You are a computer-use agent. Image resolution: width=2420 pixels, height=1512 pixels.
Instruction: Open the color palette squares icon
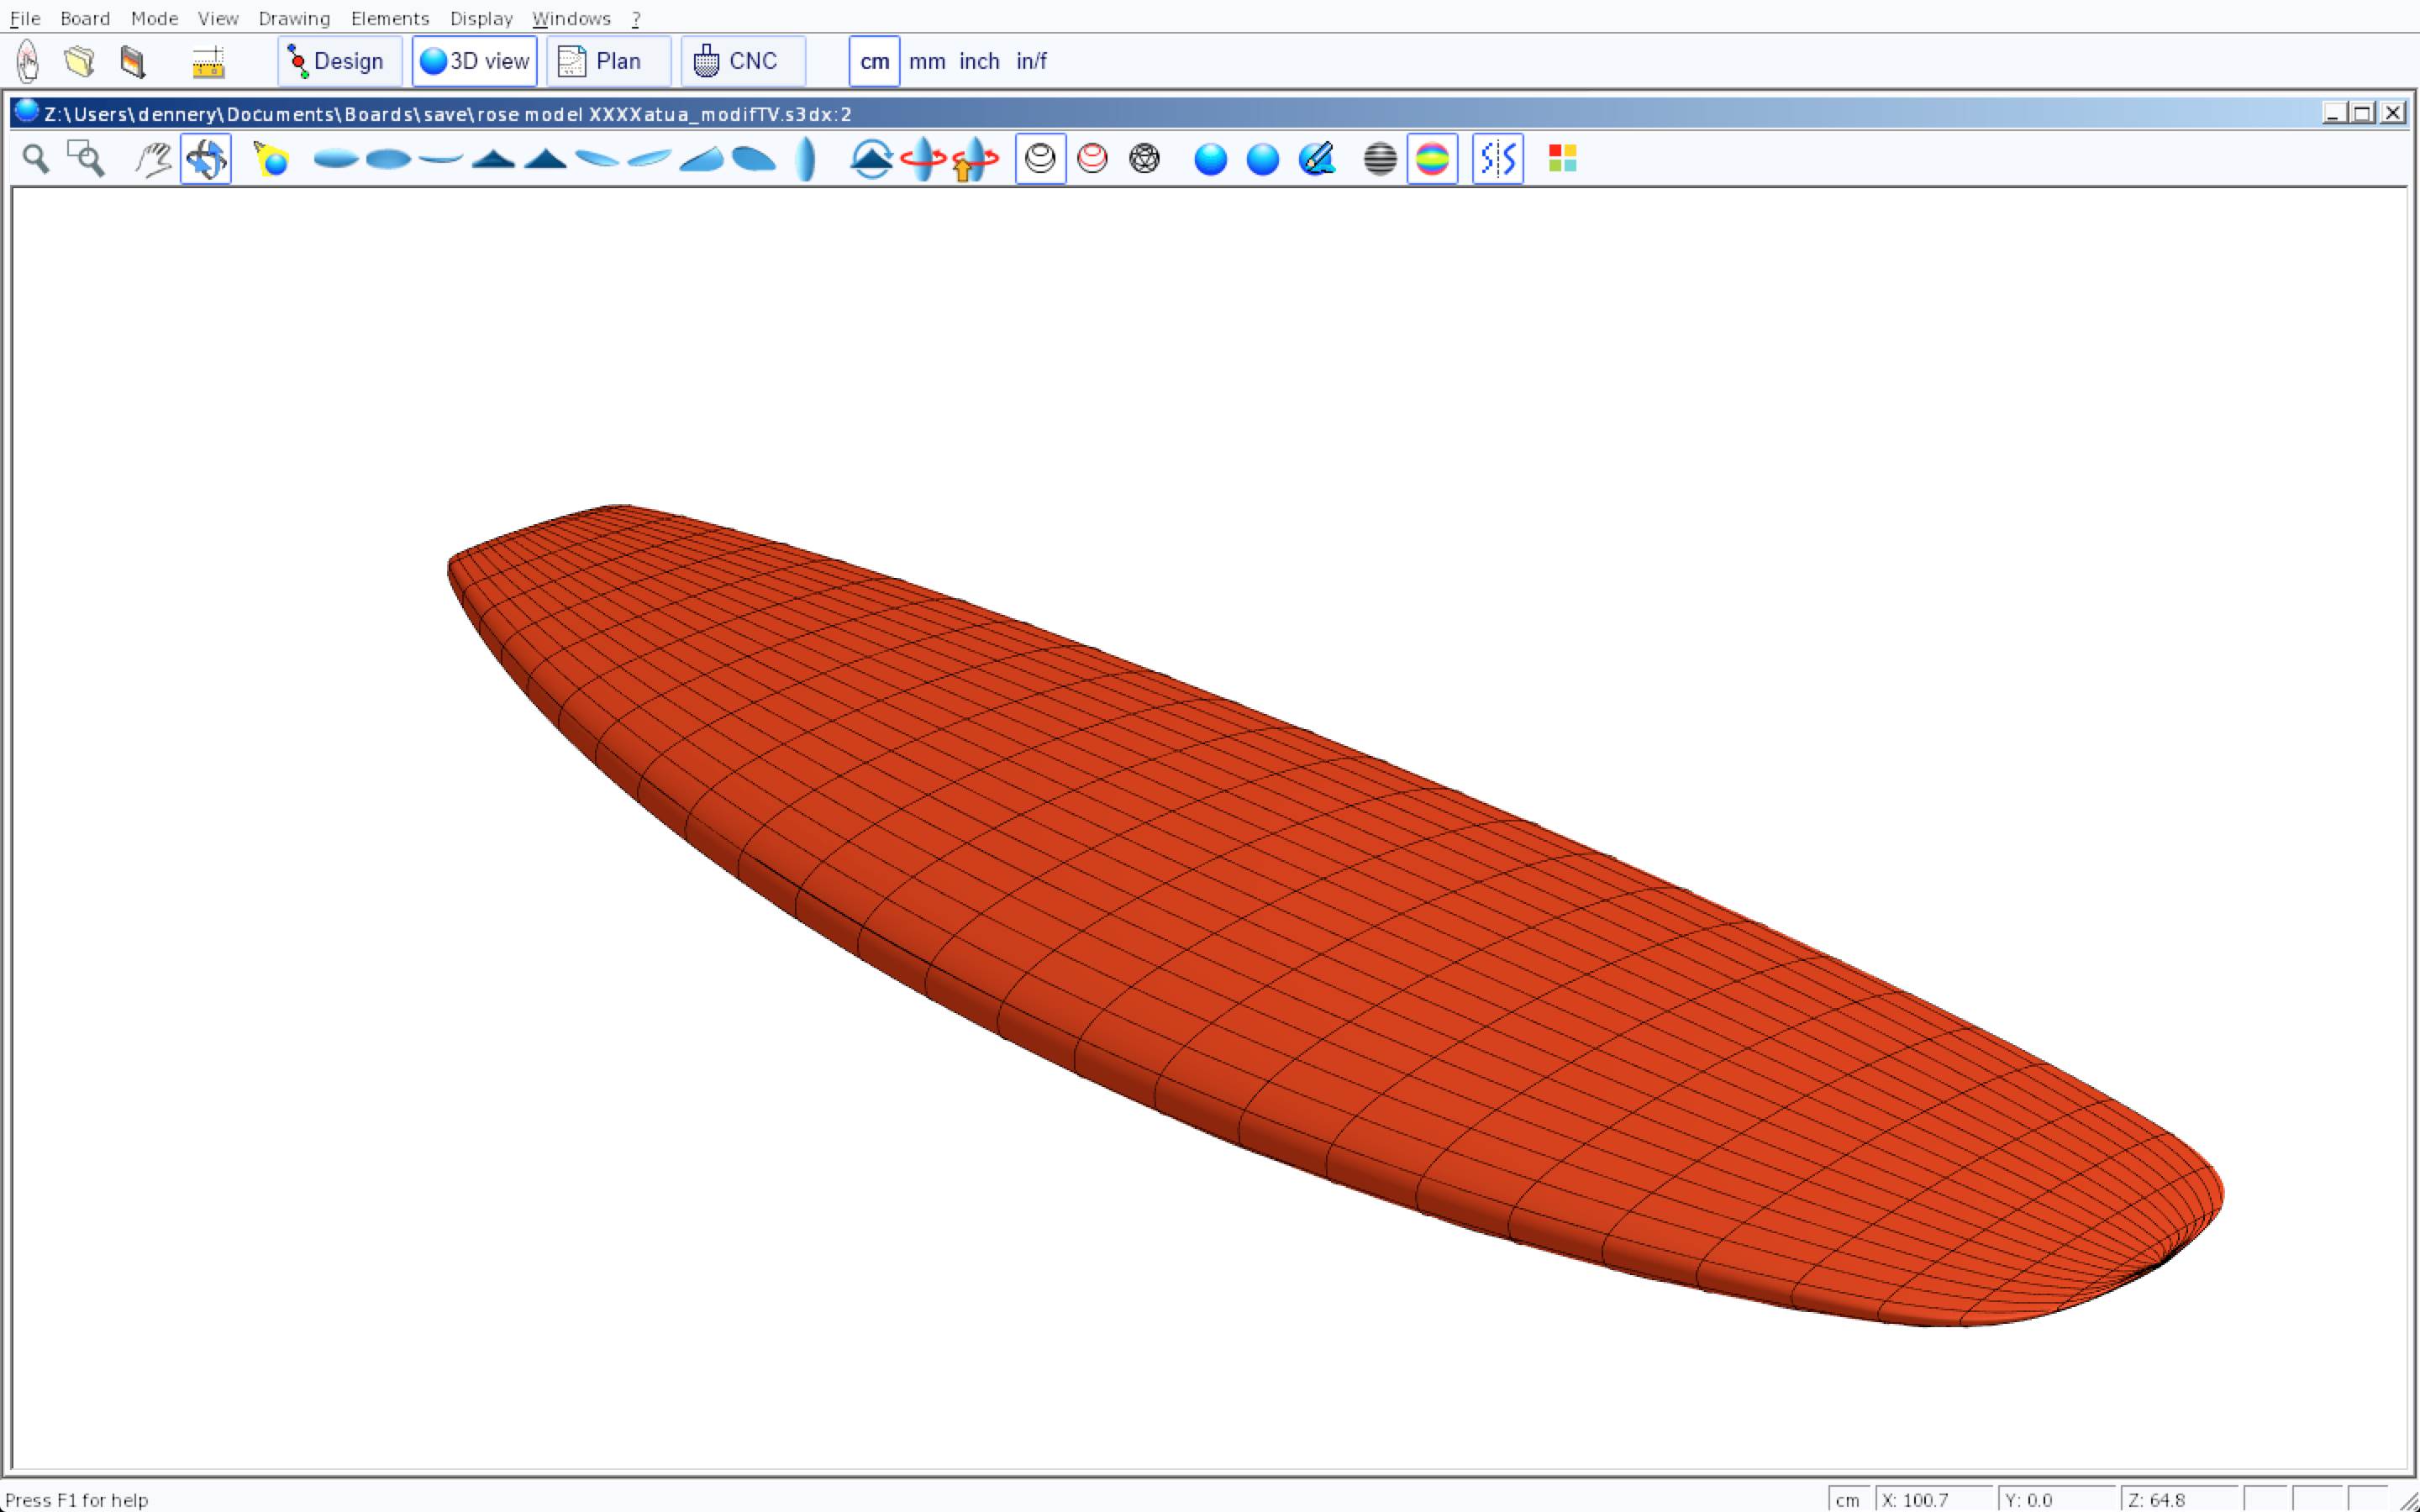tap(1562, 159)
